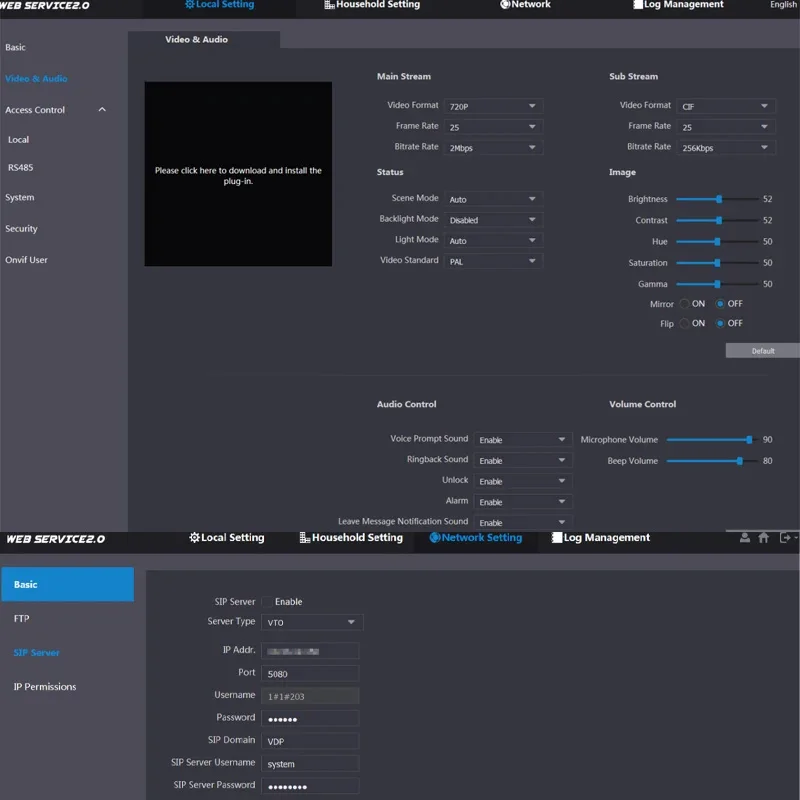Open the Voice Prompt Sound dropdown
Image resolution: width=800 pixels, height=800 pixels.
point(523,440)
